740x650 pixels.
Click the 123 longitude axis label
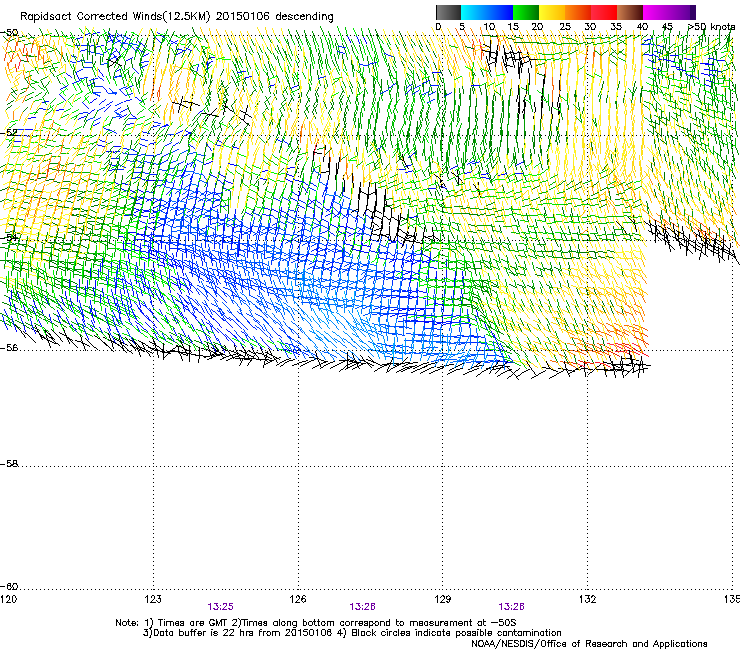(x=153, y=599)
